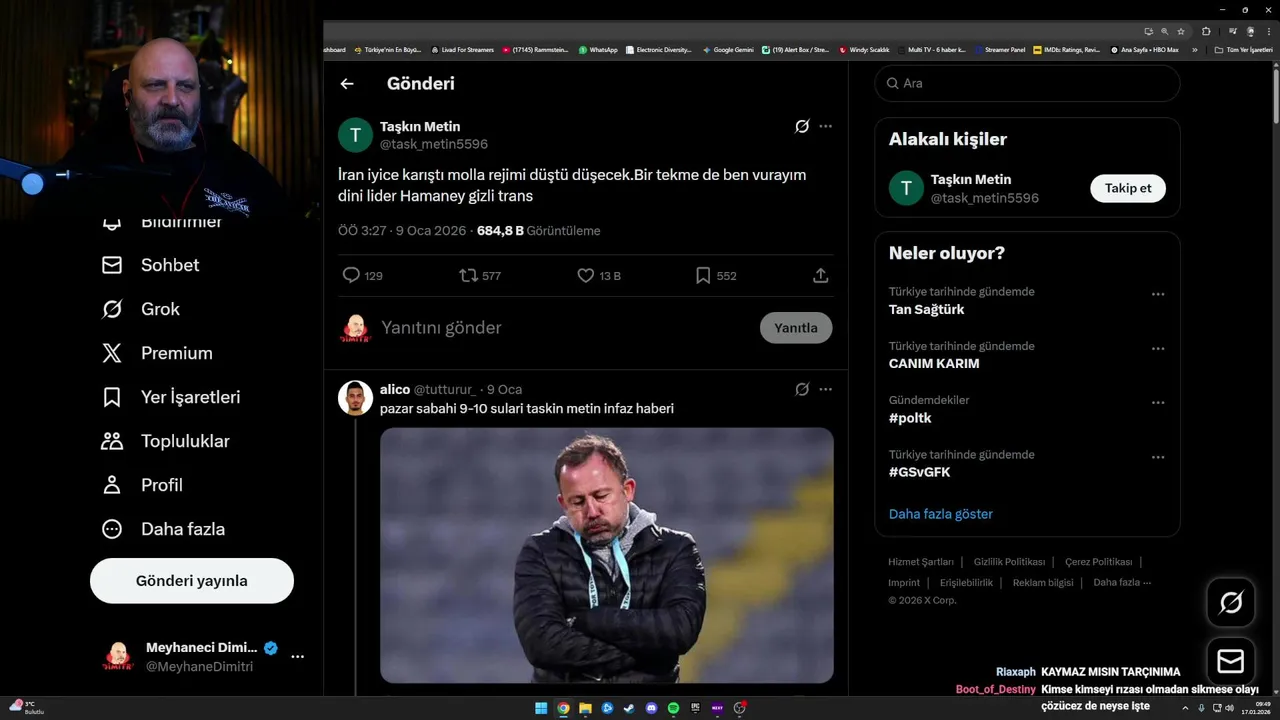Open the floating messages envelope button
1280x720 pixels.
pyautogui.click(x=1231, y=661)
